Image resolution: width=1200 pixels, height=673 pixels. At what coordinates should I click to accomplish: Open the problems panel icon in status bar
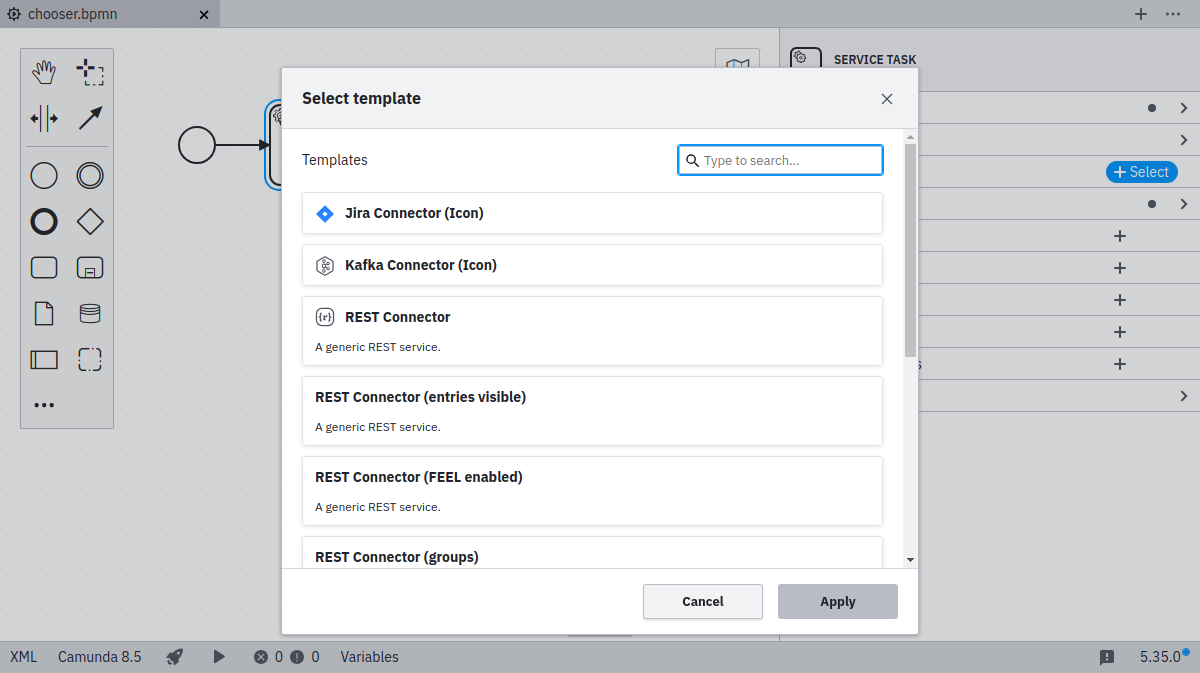pyautogui.click(x=1107, y=657)
